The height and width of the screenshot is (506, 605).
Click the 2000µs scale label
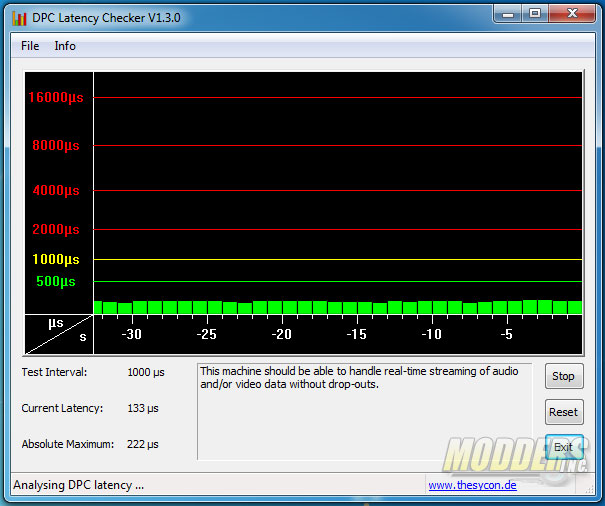tap(56, 229)
